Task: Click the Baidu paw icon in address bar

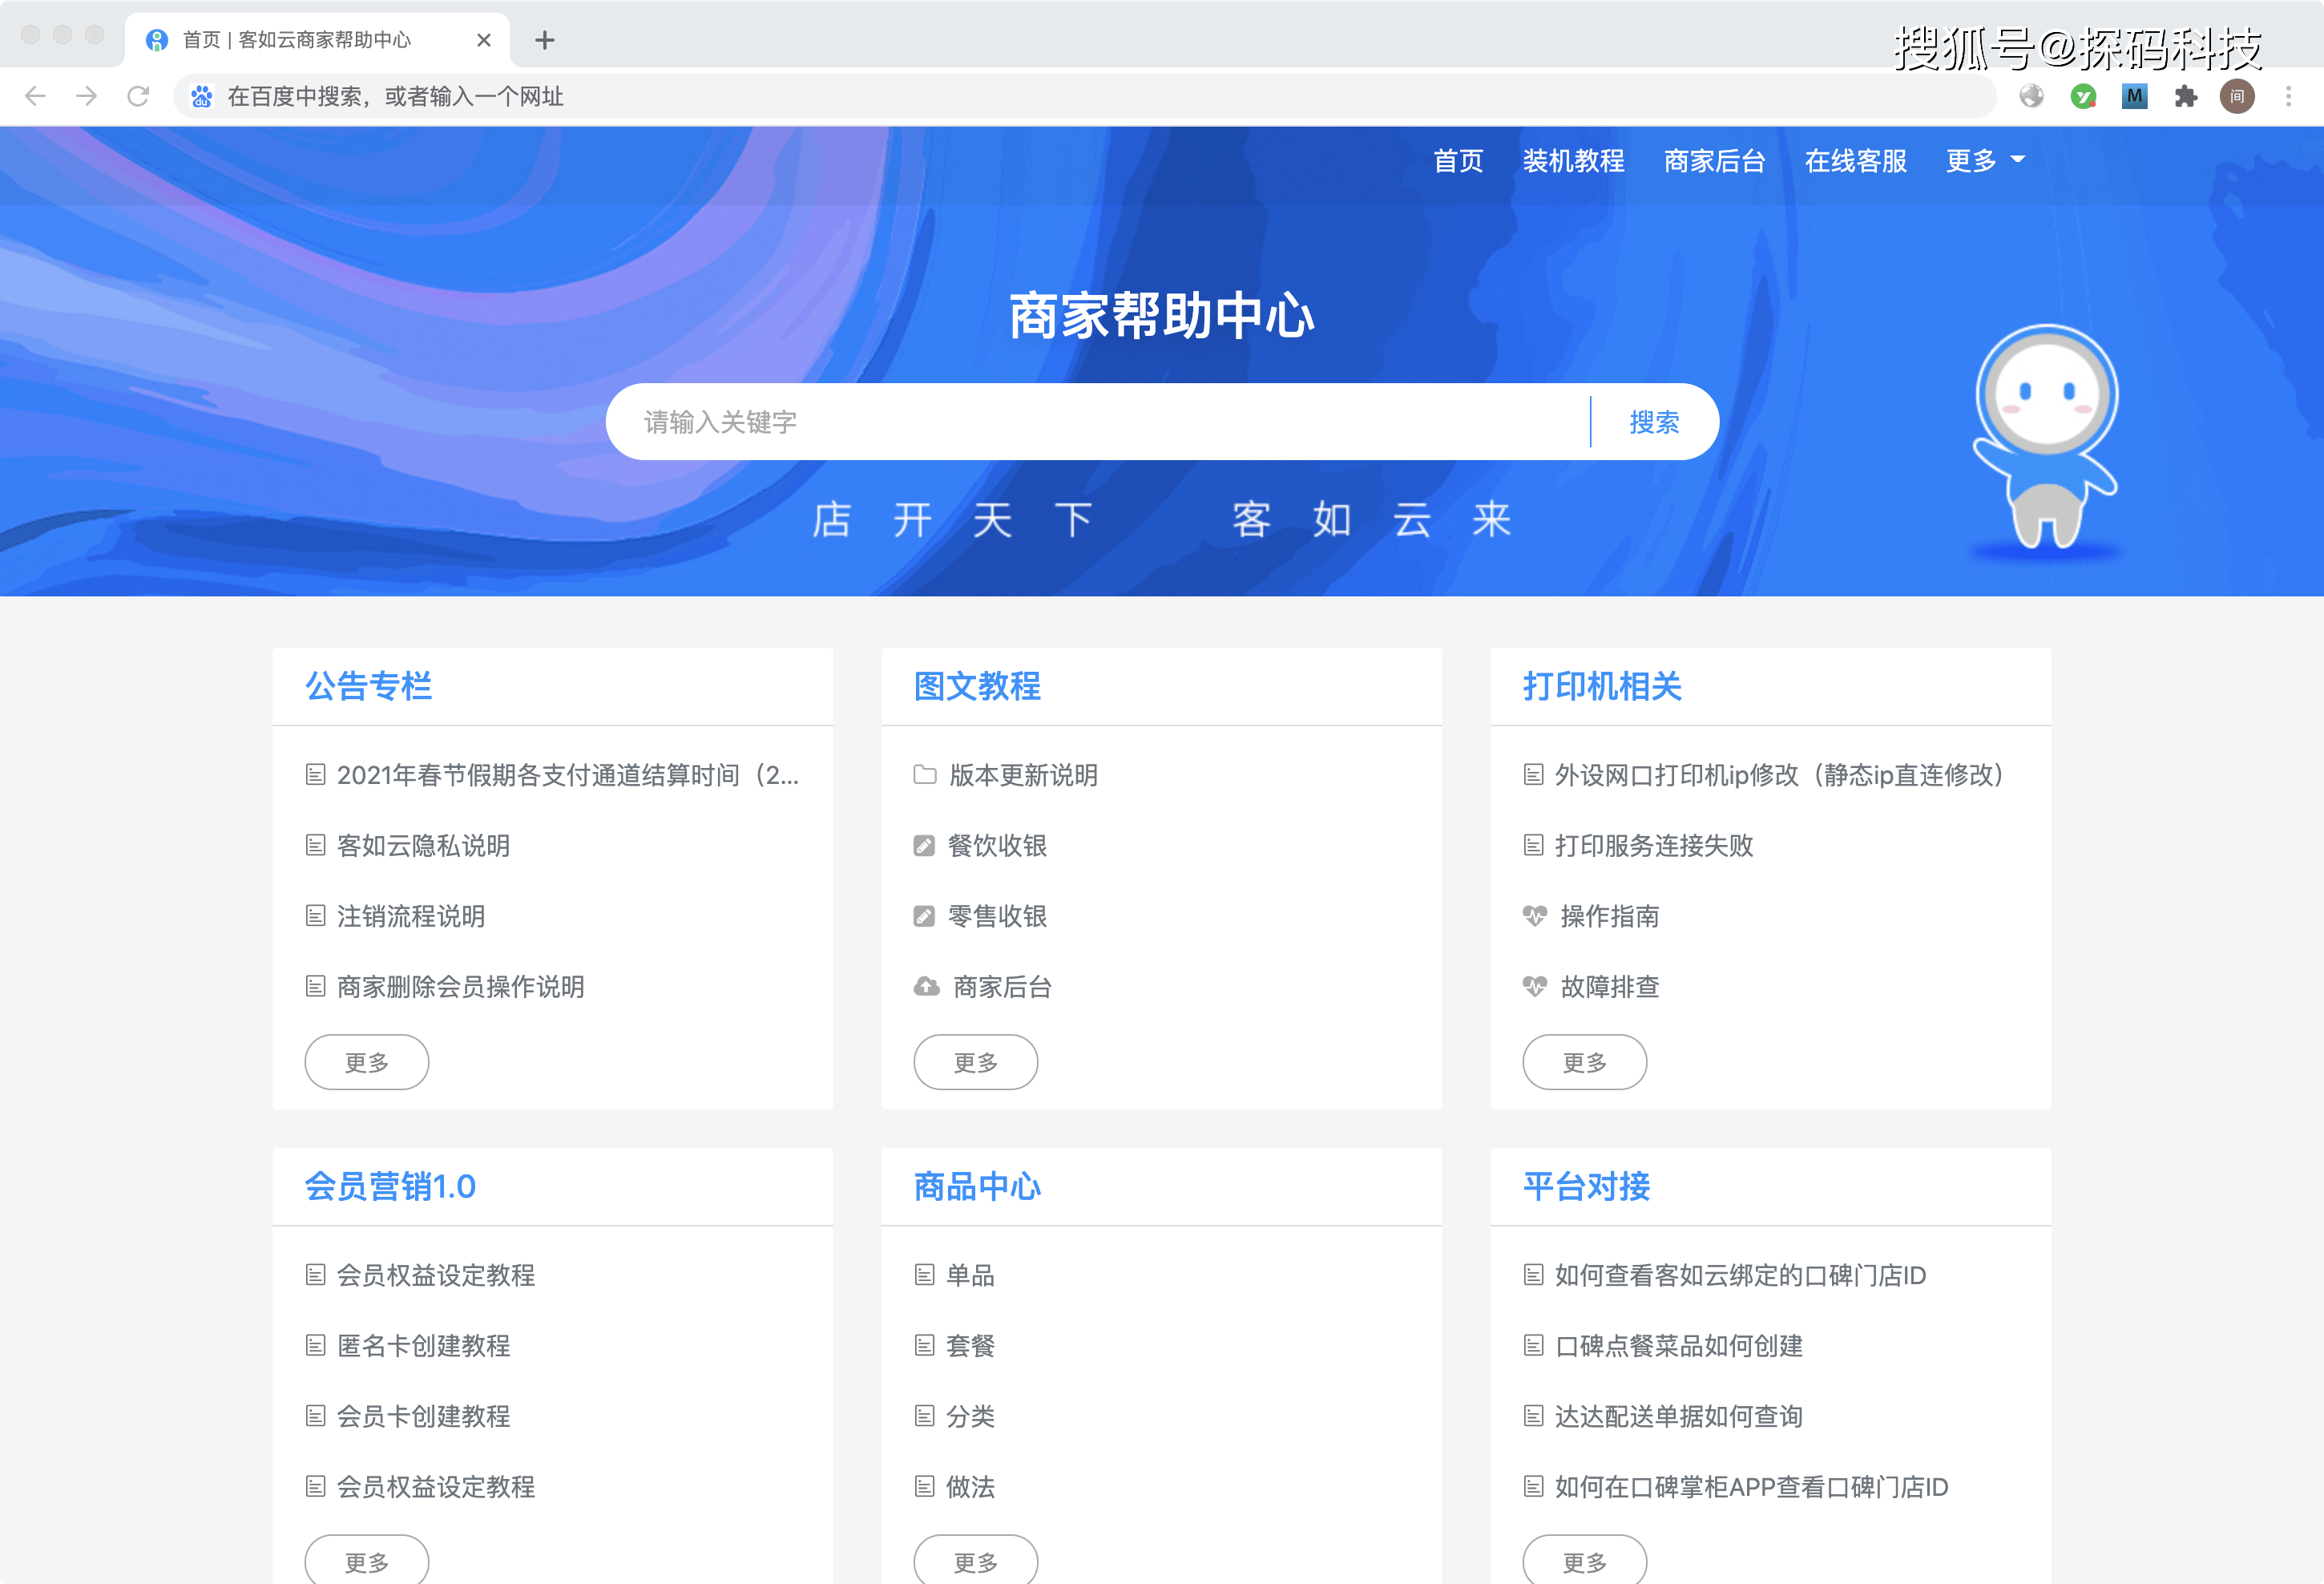Action: tap(202, 96)
